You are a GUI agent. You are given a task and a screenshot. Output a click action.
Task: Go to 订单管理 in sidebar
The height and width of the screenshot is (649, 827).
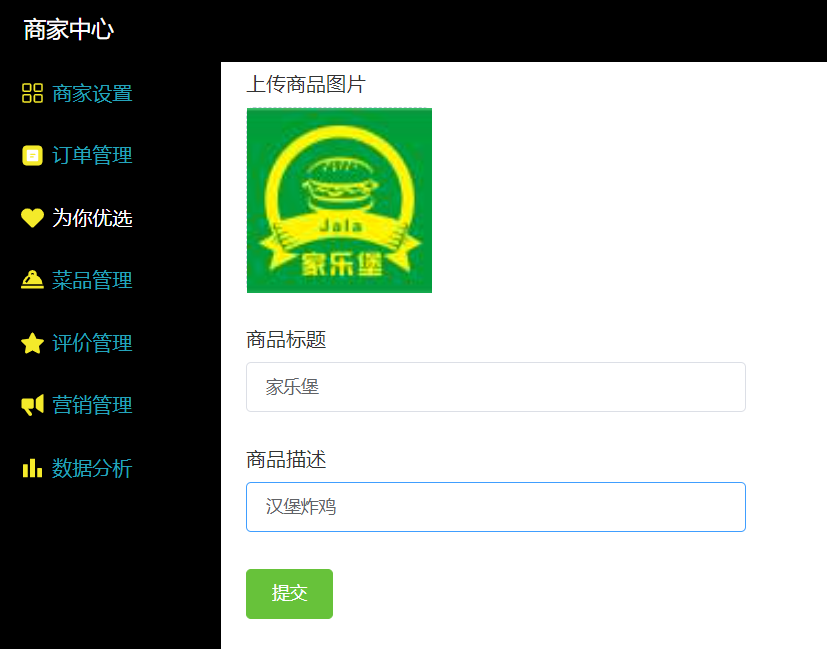[x=92, y=156]
